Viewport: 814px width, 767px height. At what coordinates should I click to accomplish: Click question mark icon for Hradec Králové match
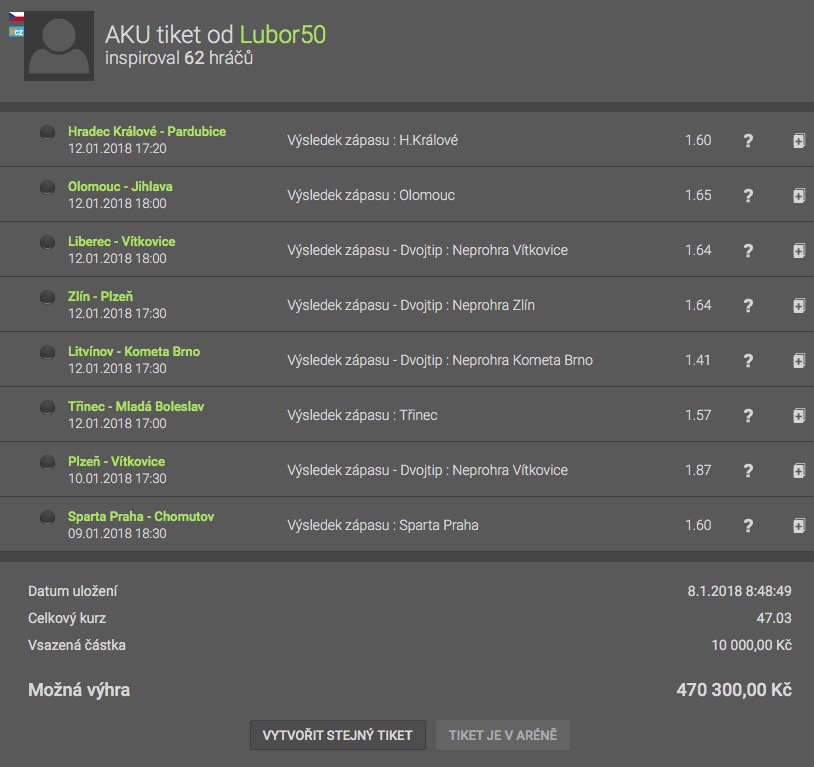[x=748, y=141]
